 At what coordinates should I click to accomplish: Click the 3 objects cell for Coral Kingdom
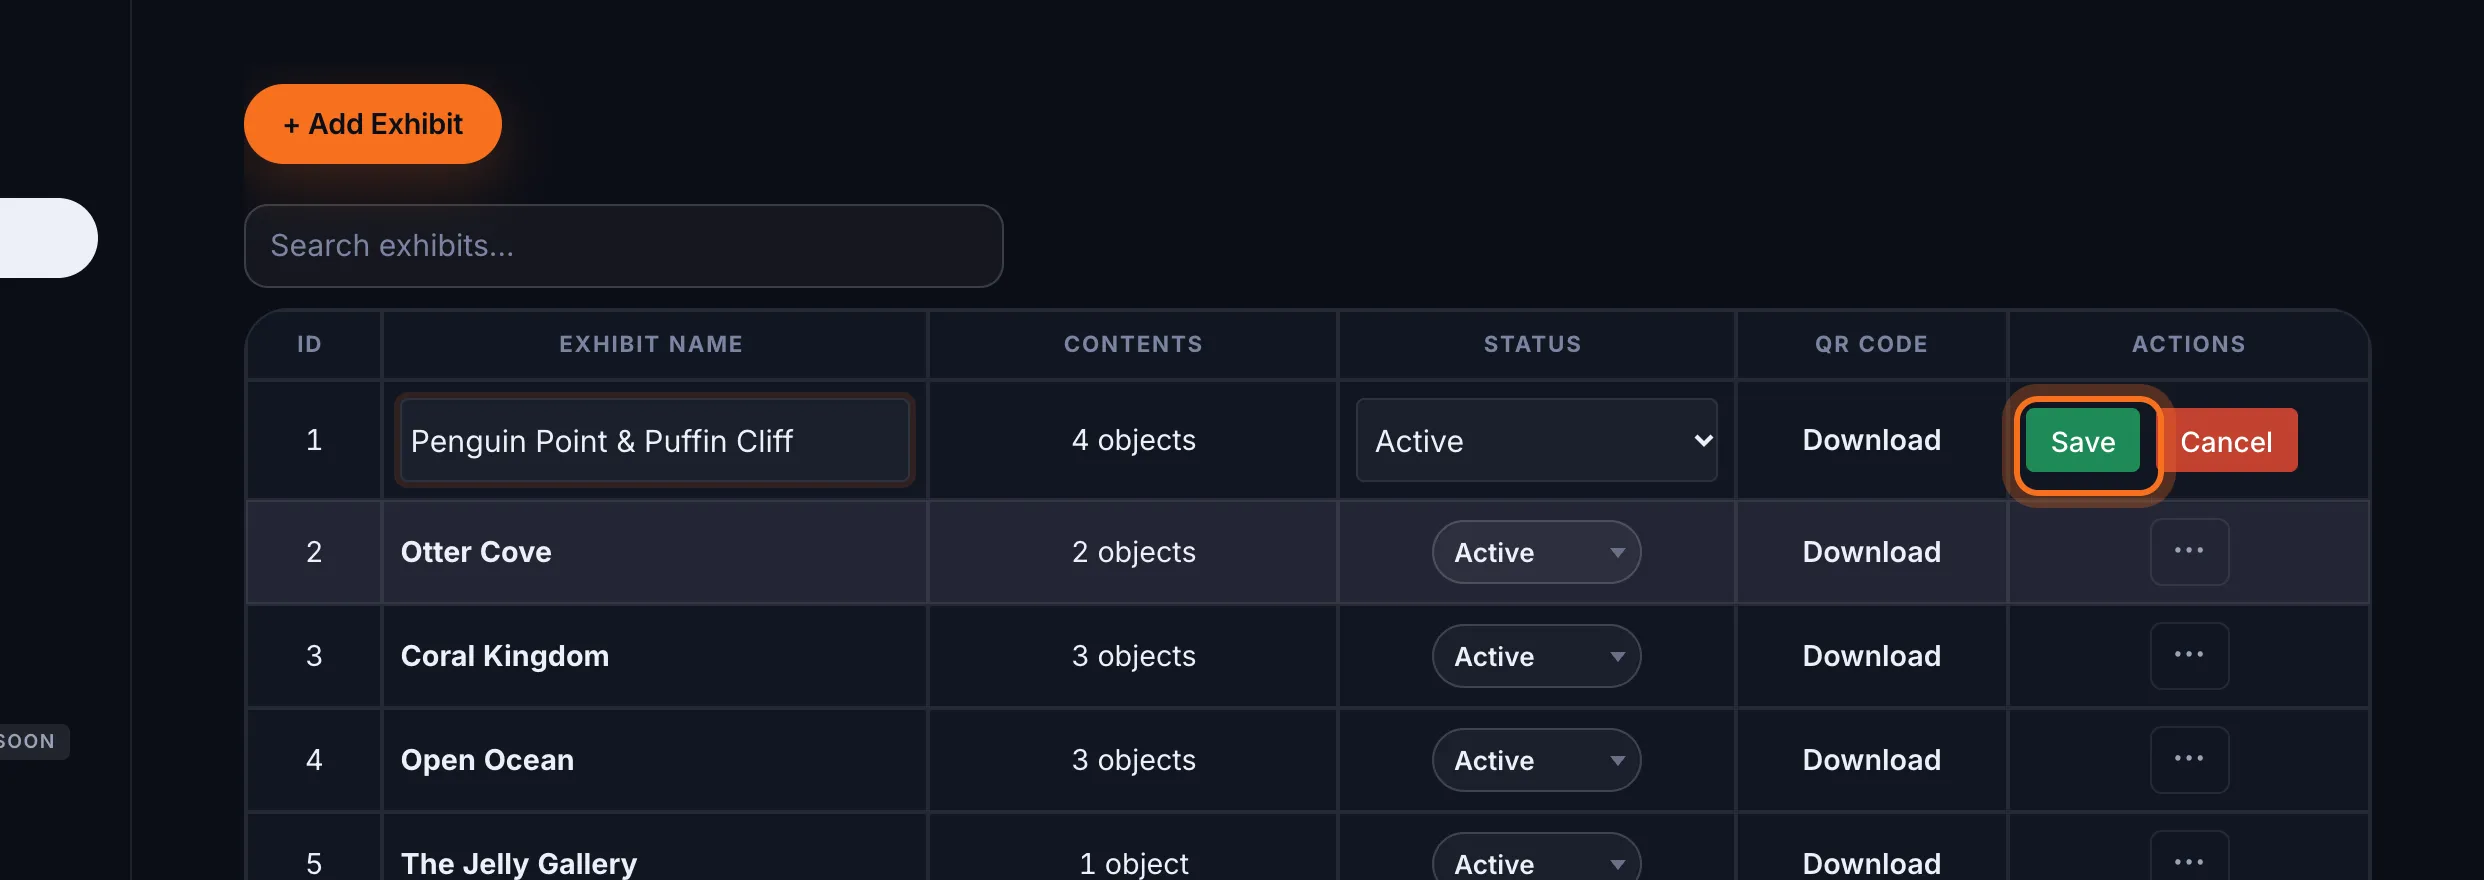(1133, 656)
